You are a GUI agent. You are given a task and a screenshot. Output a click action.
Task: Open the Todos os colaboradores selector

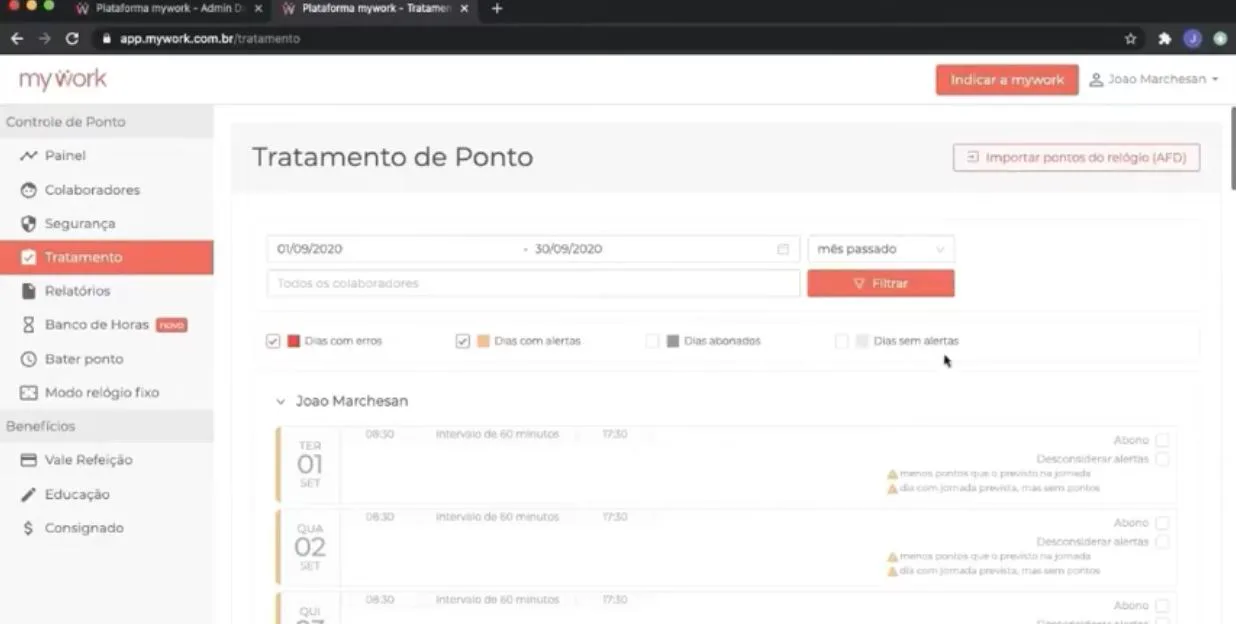[x=534, y=284]
